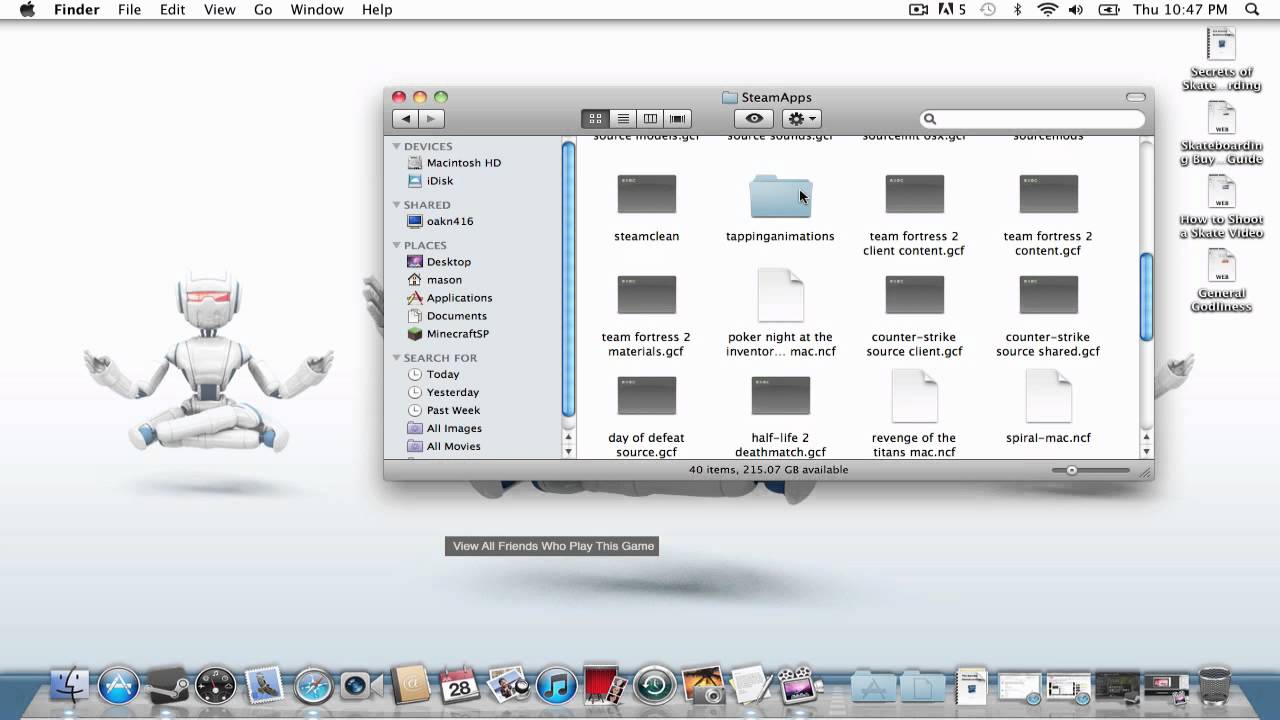Select team fortress 2 content.gcf icon
1280x720 pixels.
pos(1049,194)
